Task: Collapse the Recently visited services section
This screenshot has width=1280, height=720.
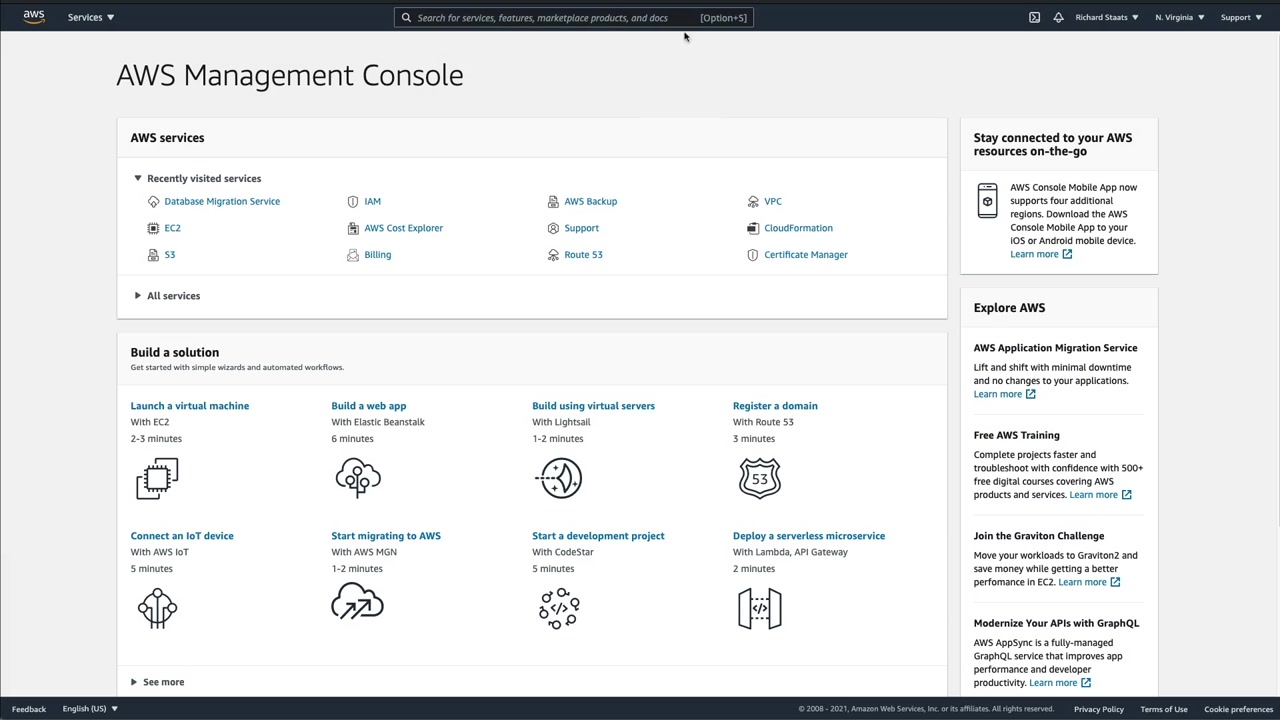Action: (138, 178)
